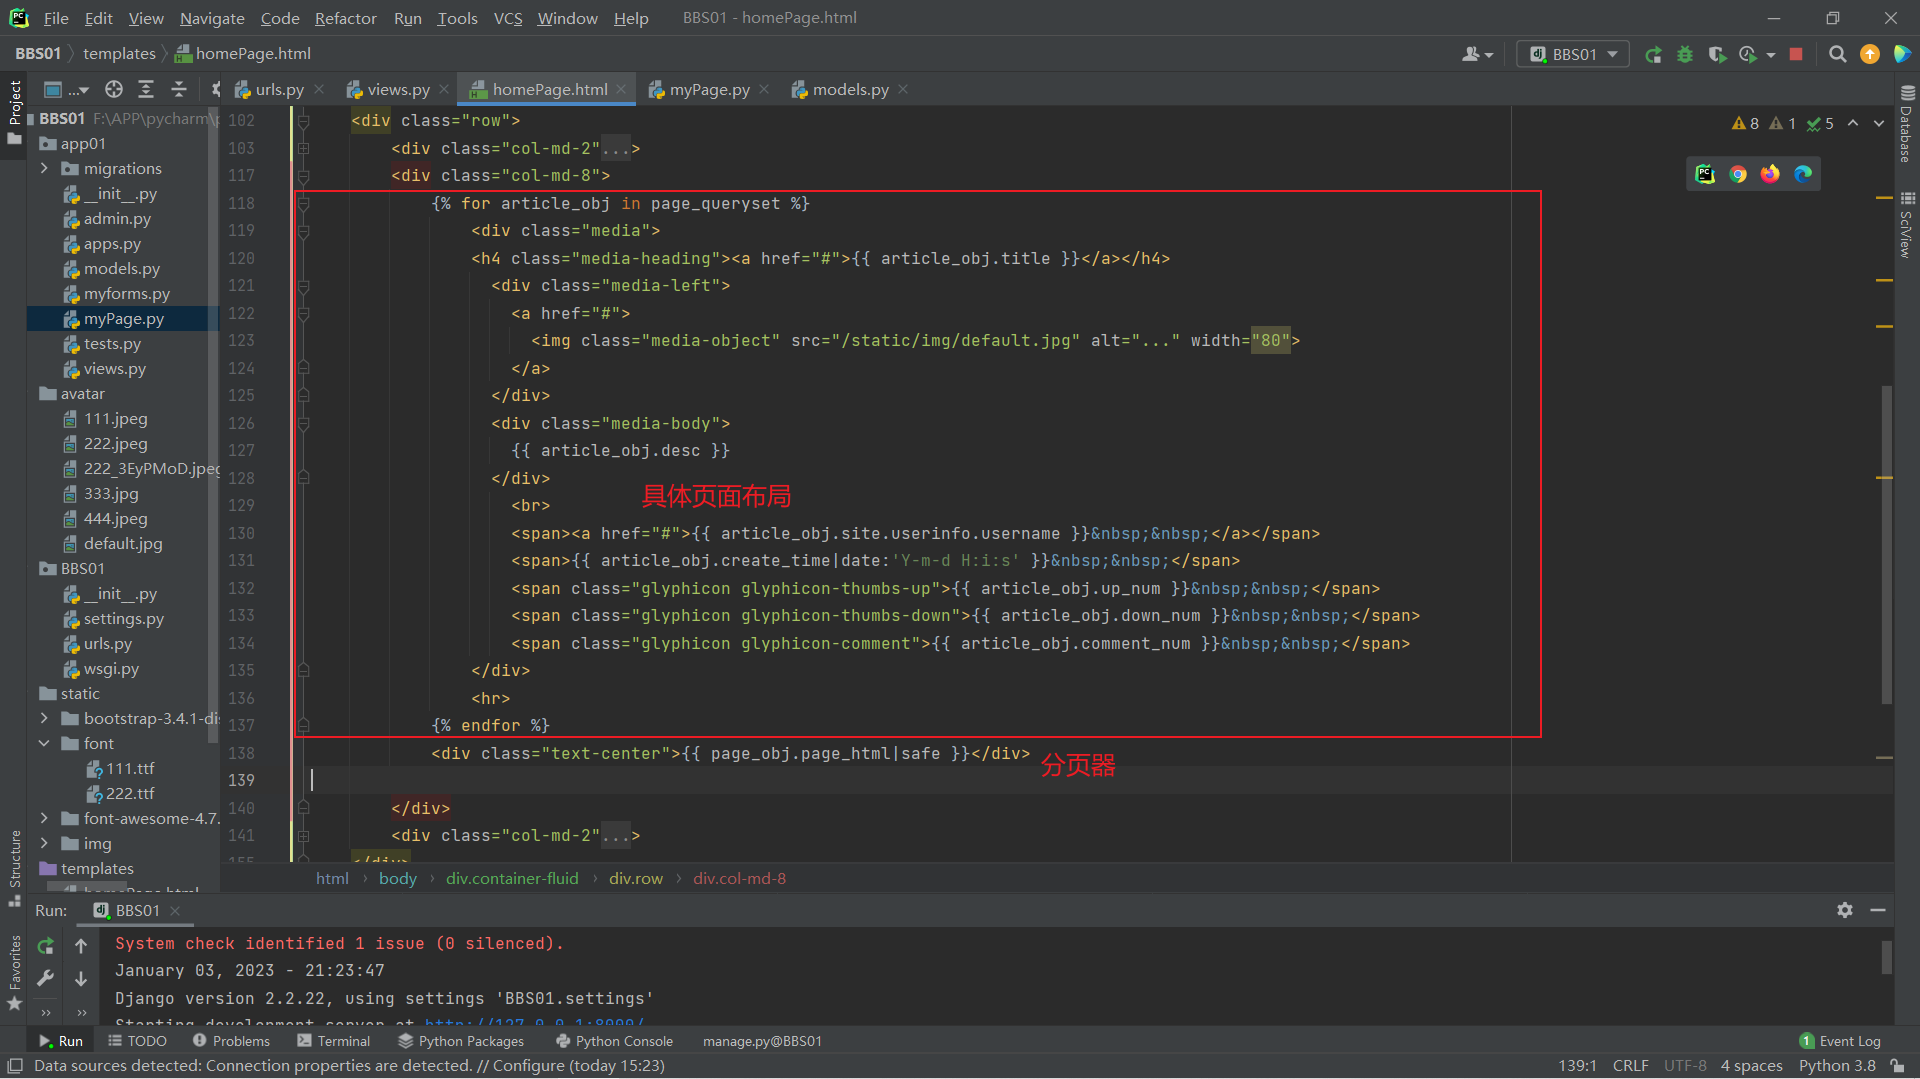Open Run panel settings gear
This screenshot has width=1920, height=1079.
click(1844, 910)
